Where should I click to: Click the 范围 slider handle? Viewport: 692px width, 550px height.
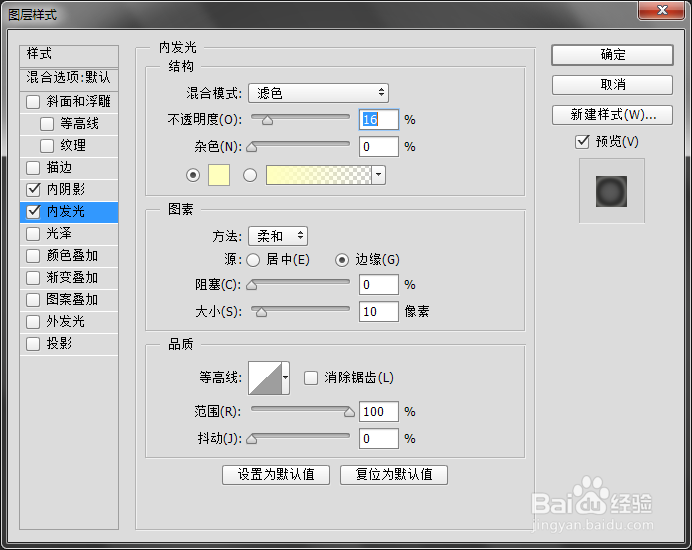click(x=349, y=412)
